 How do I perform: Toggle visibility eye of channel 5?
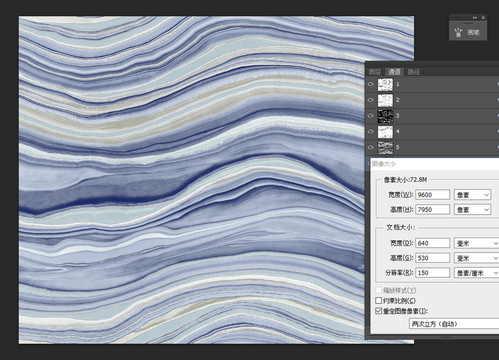pyautogui.click(x=371, y=147)
